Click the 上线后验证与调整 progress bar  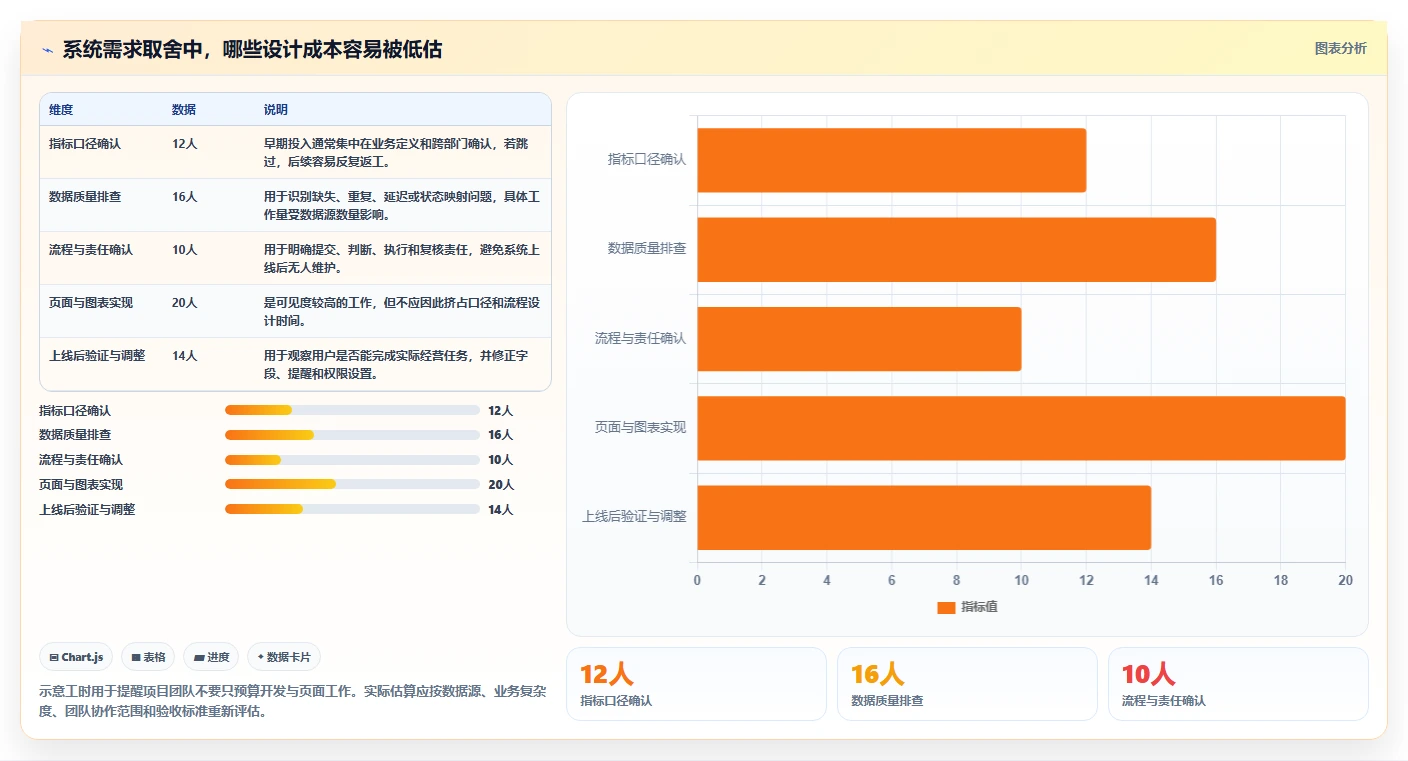[352, 509]
